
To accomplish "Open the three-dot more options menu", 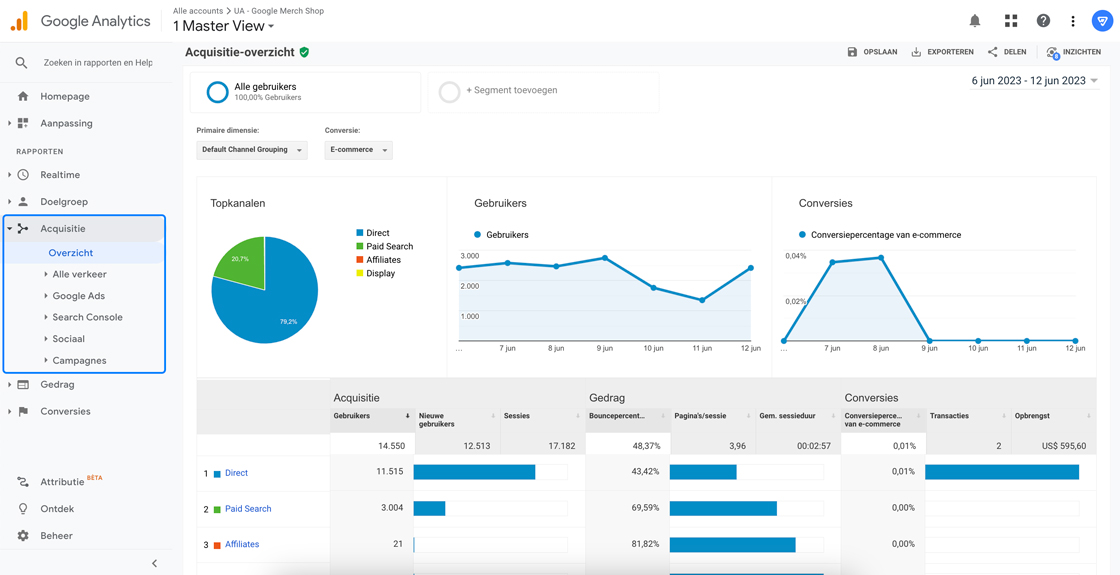I will point(1073,21).
